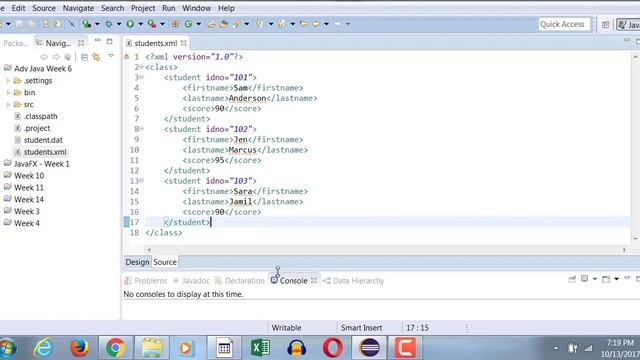
Task: Click the Open Perspective icon near Quick Access
Action: (x=606, y=24)
